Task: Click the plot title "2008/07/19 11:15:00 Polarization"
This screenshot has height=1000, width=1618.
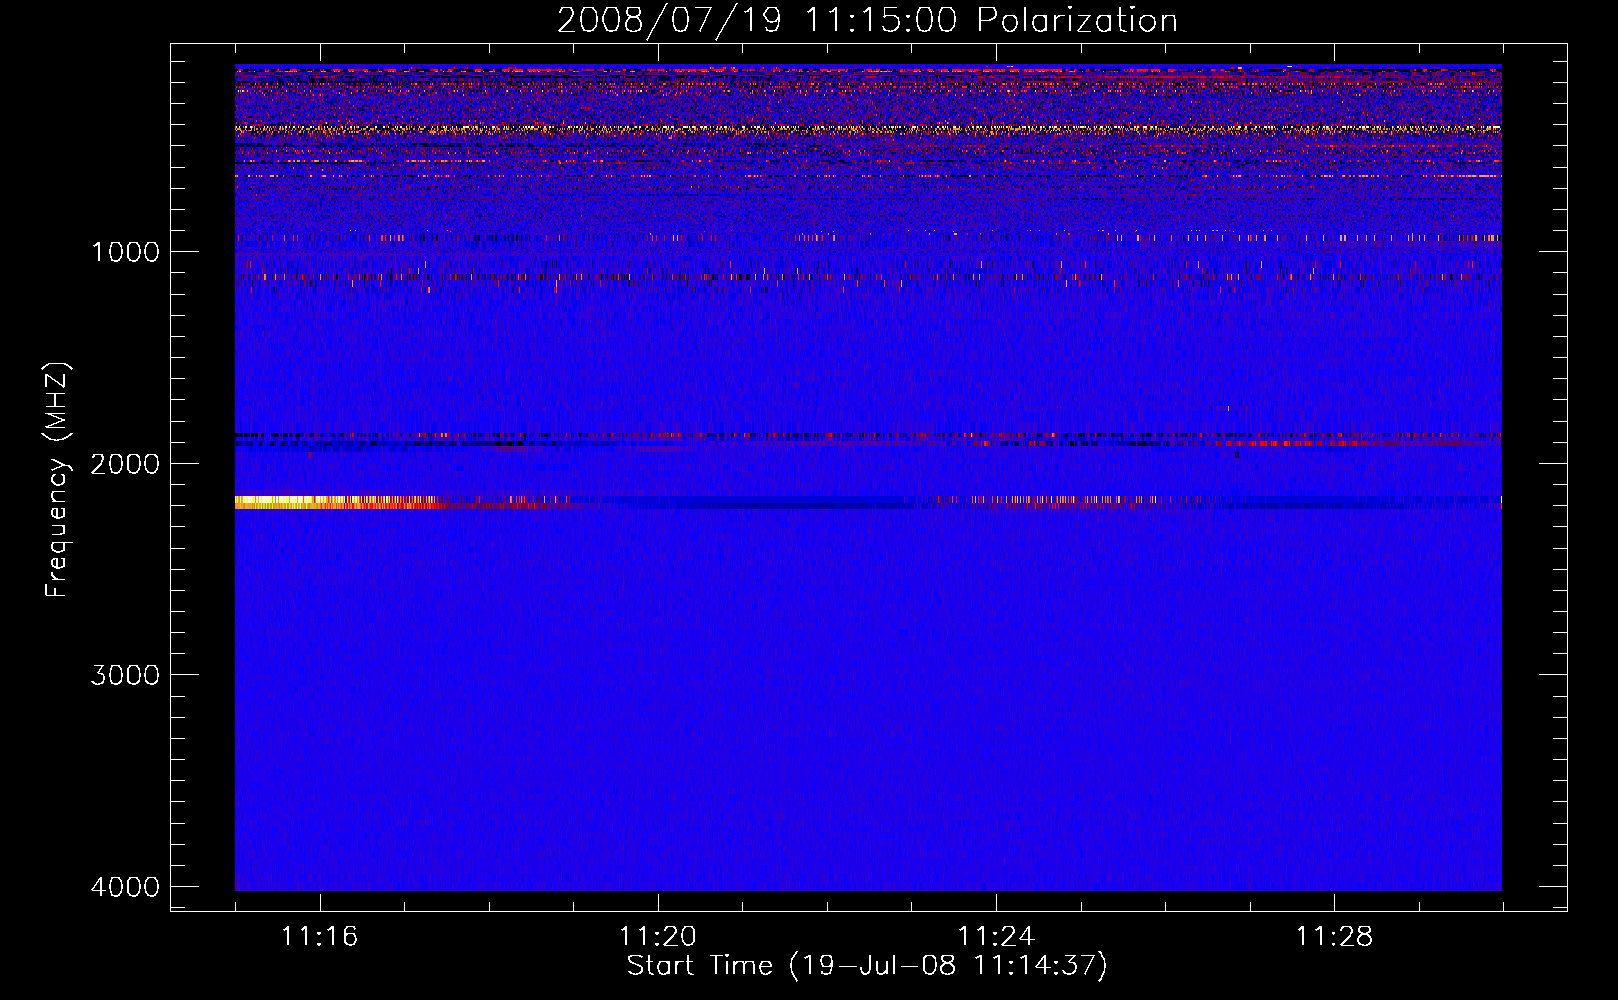Action: coord(867,21)
